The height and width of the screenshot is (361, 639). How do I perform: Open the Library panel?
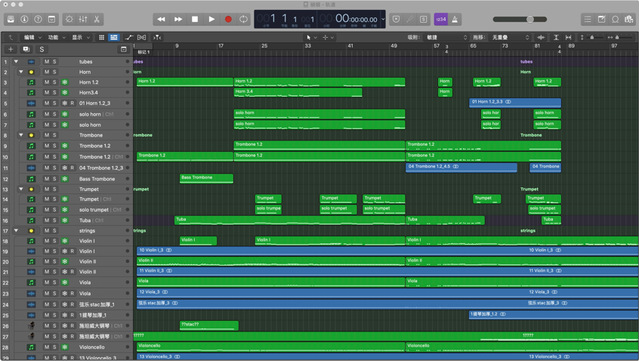[11, 19]
